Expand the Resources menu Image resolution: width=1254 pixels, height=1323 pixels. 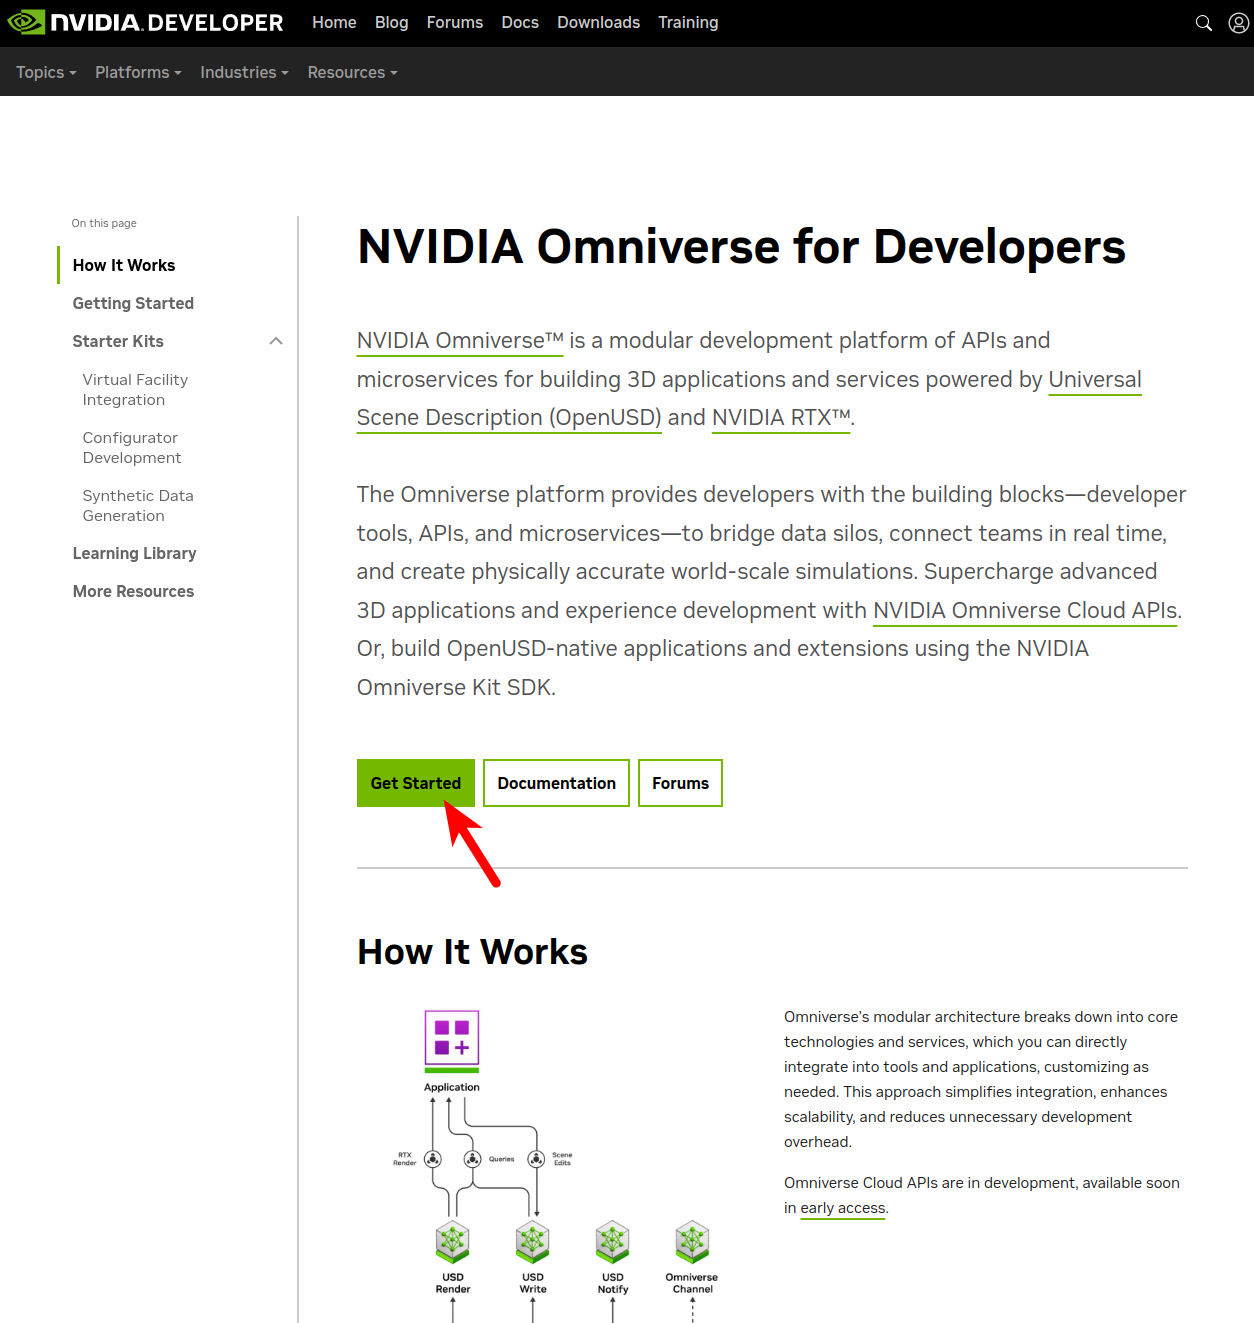tap(351, 71)
